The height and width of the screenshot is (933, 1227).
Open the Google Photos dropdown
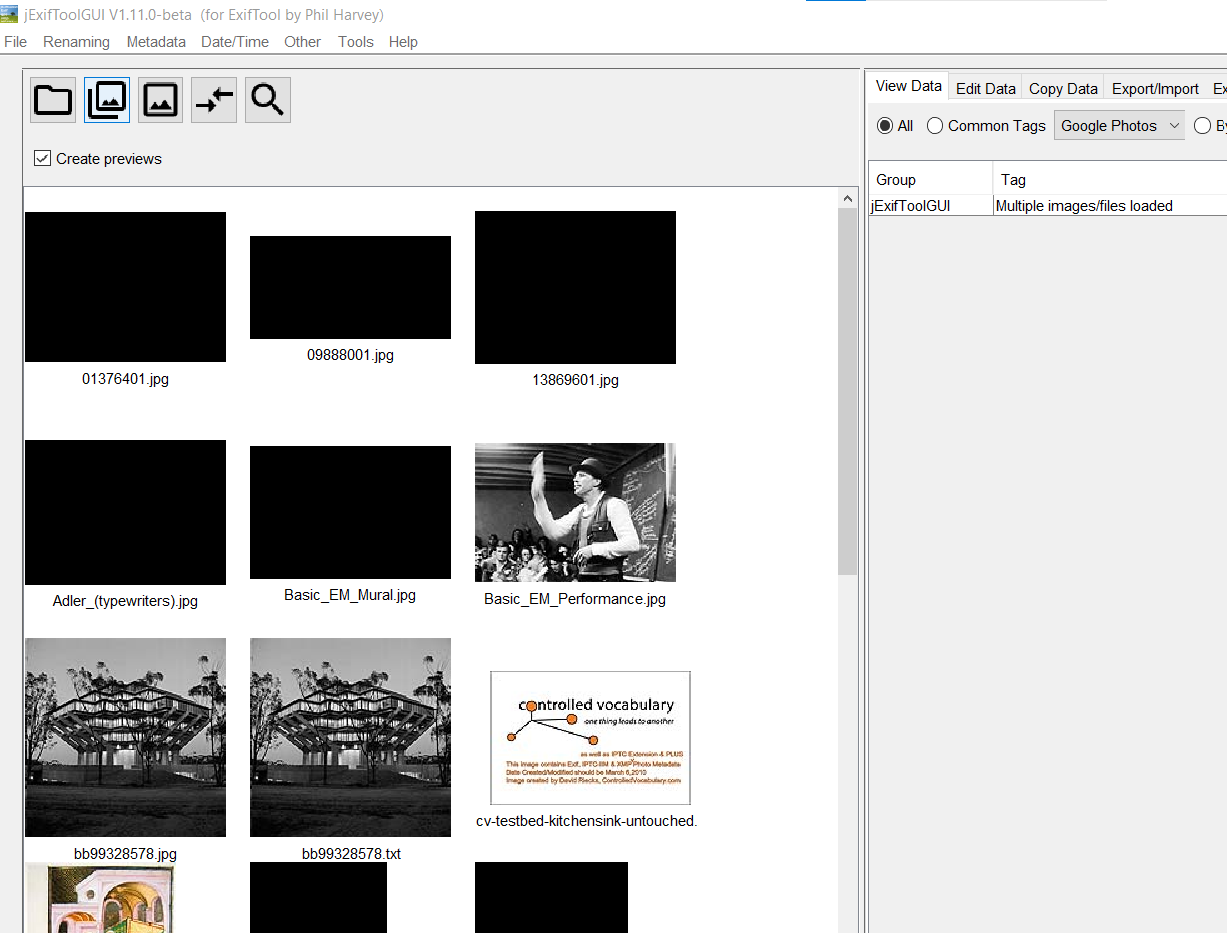click(x=1118, y=125)
